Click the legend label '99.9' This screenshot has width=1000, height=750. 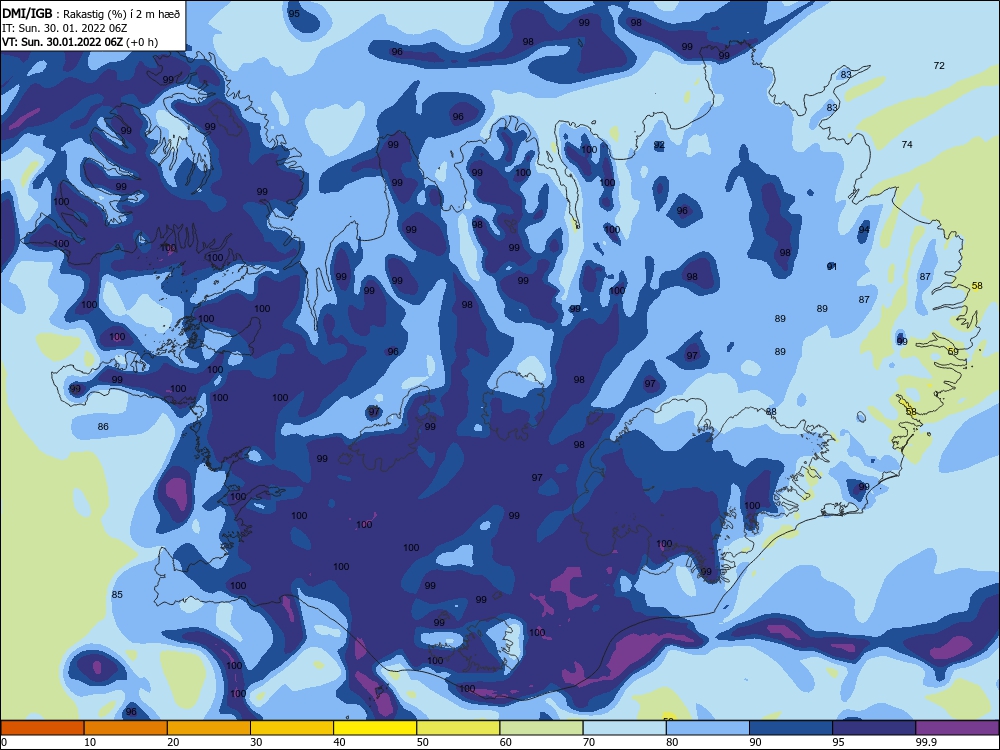pyautogui.click(x=926, y=742)
